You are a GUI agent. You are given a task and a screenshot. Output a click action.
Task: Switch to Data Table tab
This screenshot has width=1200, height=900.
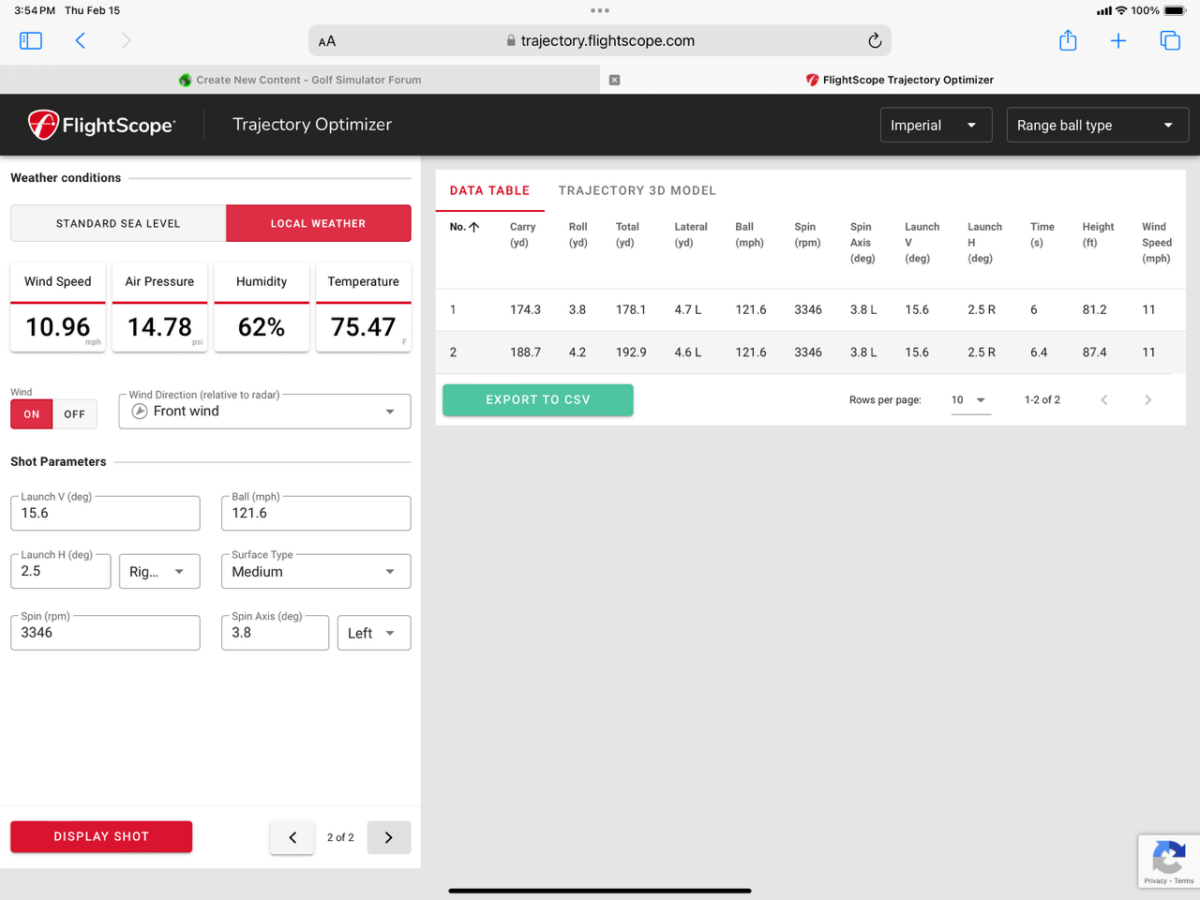490,190
